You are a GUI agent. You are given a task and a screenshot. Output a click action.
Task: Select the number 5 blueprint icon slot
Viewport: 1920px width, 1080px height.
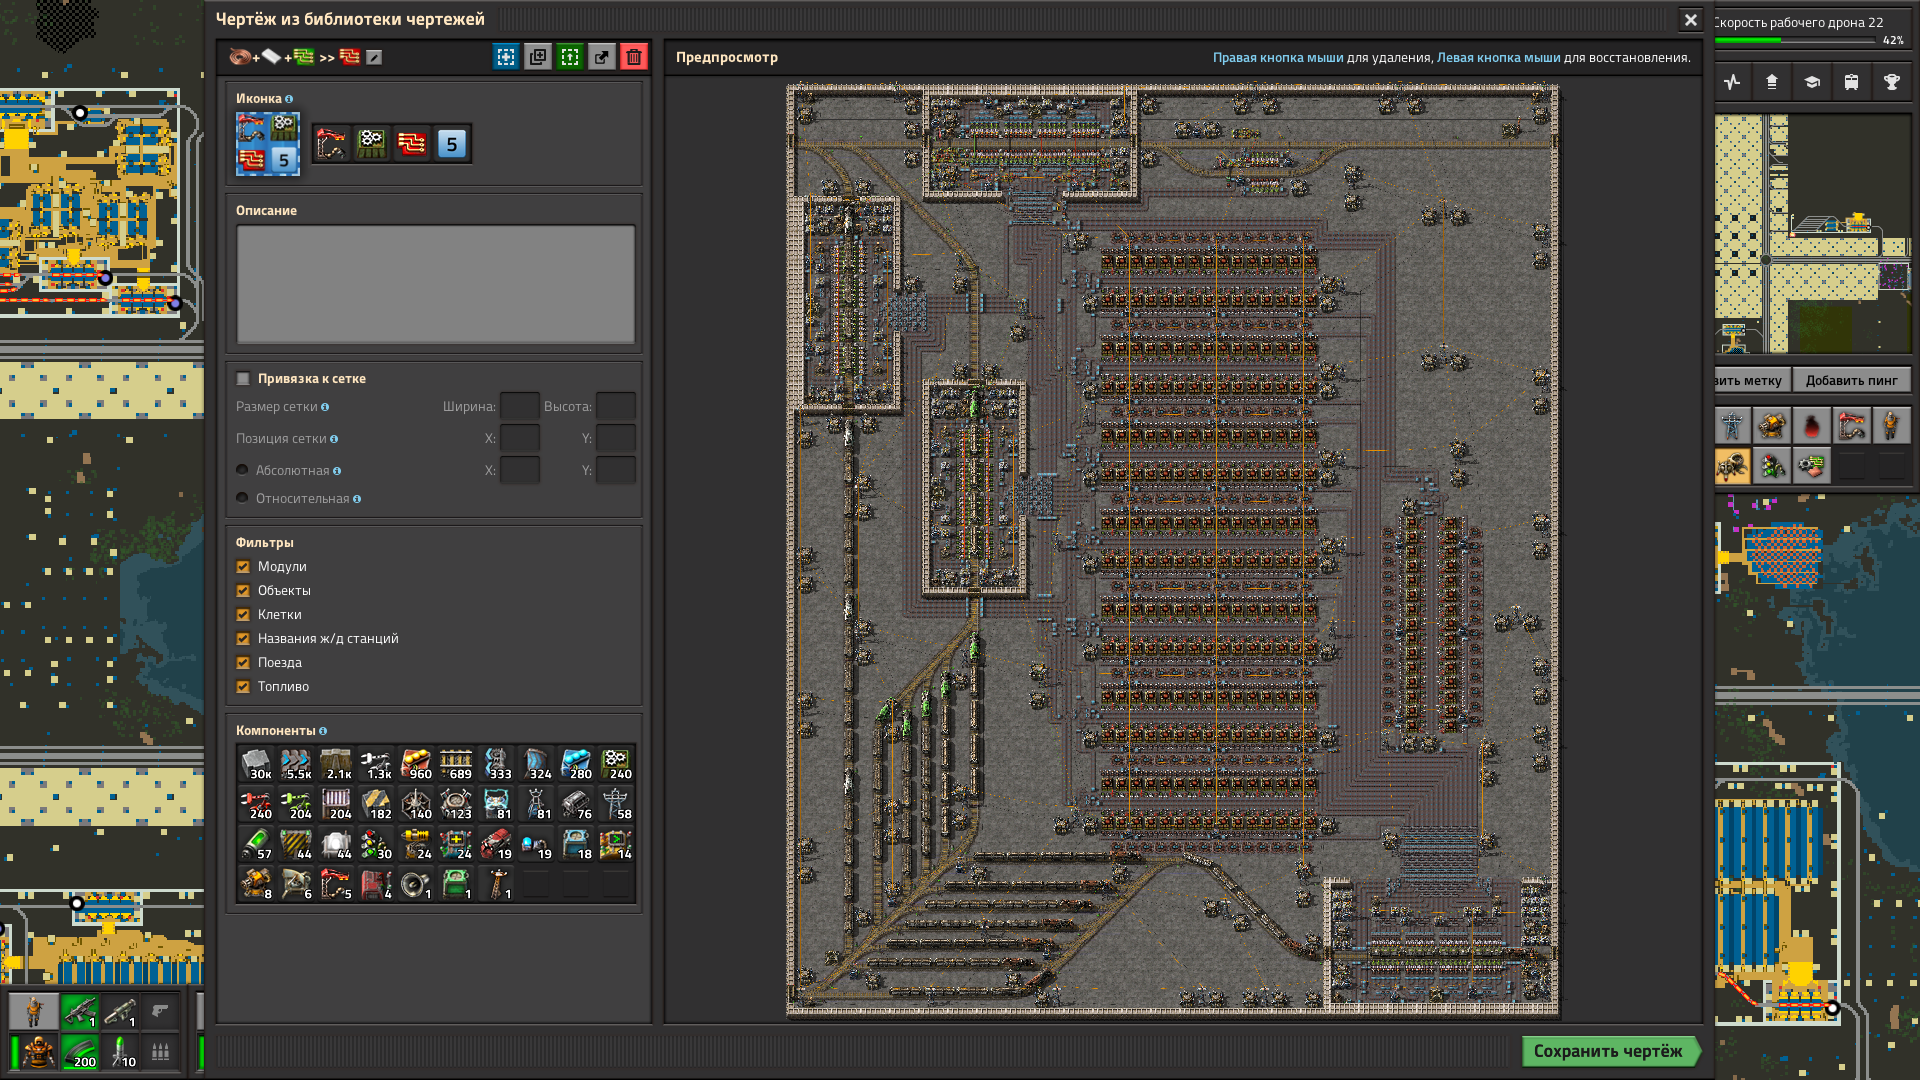click(452, 144)
